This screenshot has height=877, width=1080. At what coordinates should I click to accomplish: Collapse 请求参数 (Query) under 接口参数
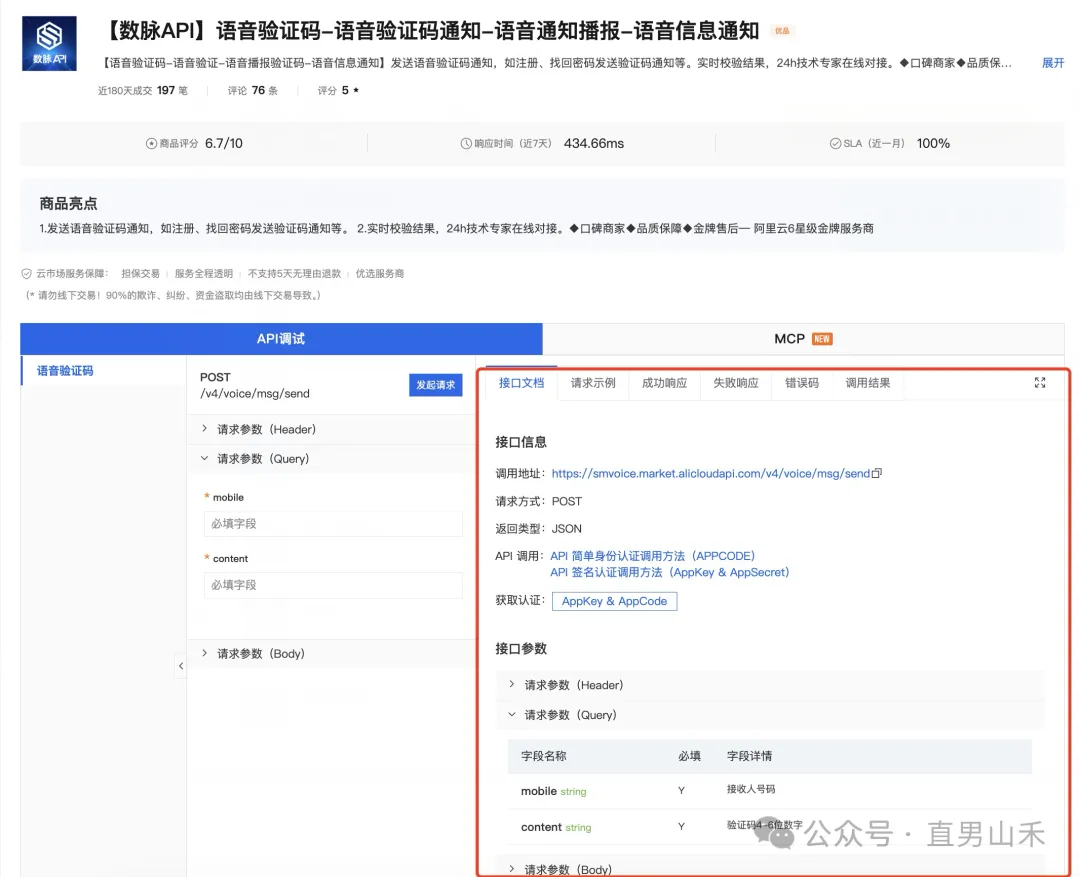[x=769, y=715]
